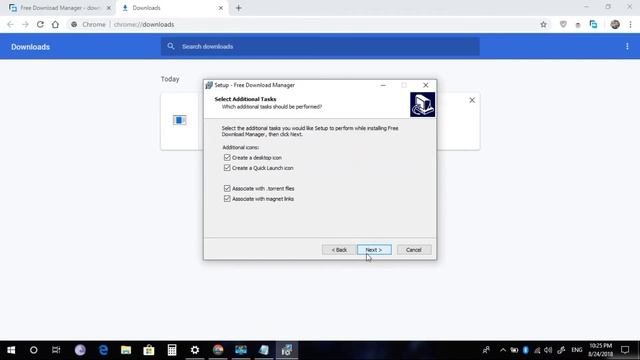The height and width of the screenshot is (360, 640).
Task: Open the shield extension icon
Action: (563, 24)
